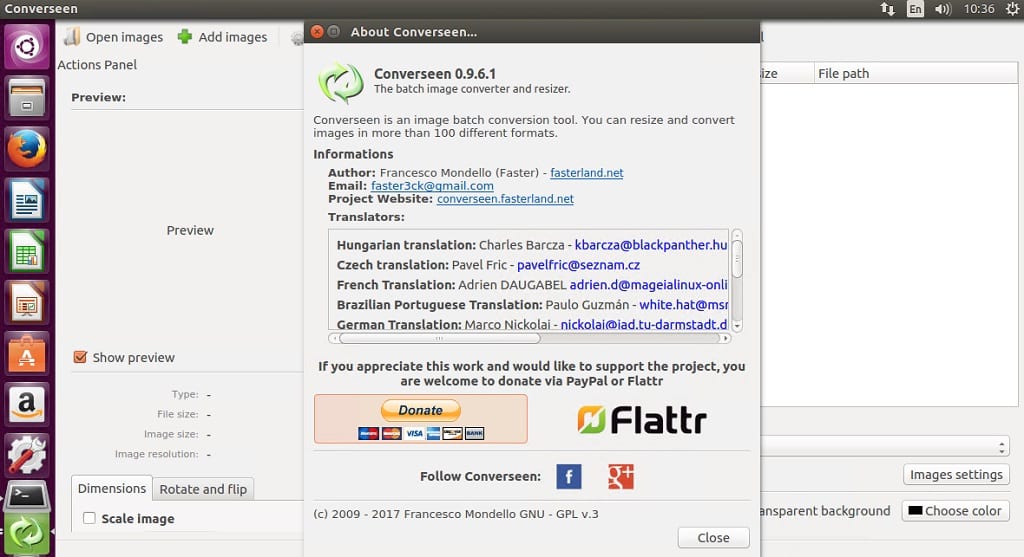This screenshot has width=1024, height=557.
Task: Click scroll down arrow in translators list
Action: (737, 325)
